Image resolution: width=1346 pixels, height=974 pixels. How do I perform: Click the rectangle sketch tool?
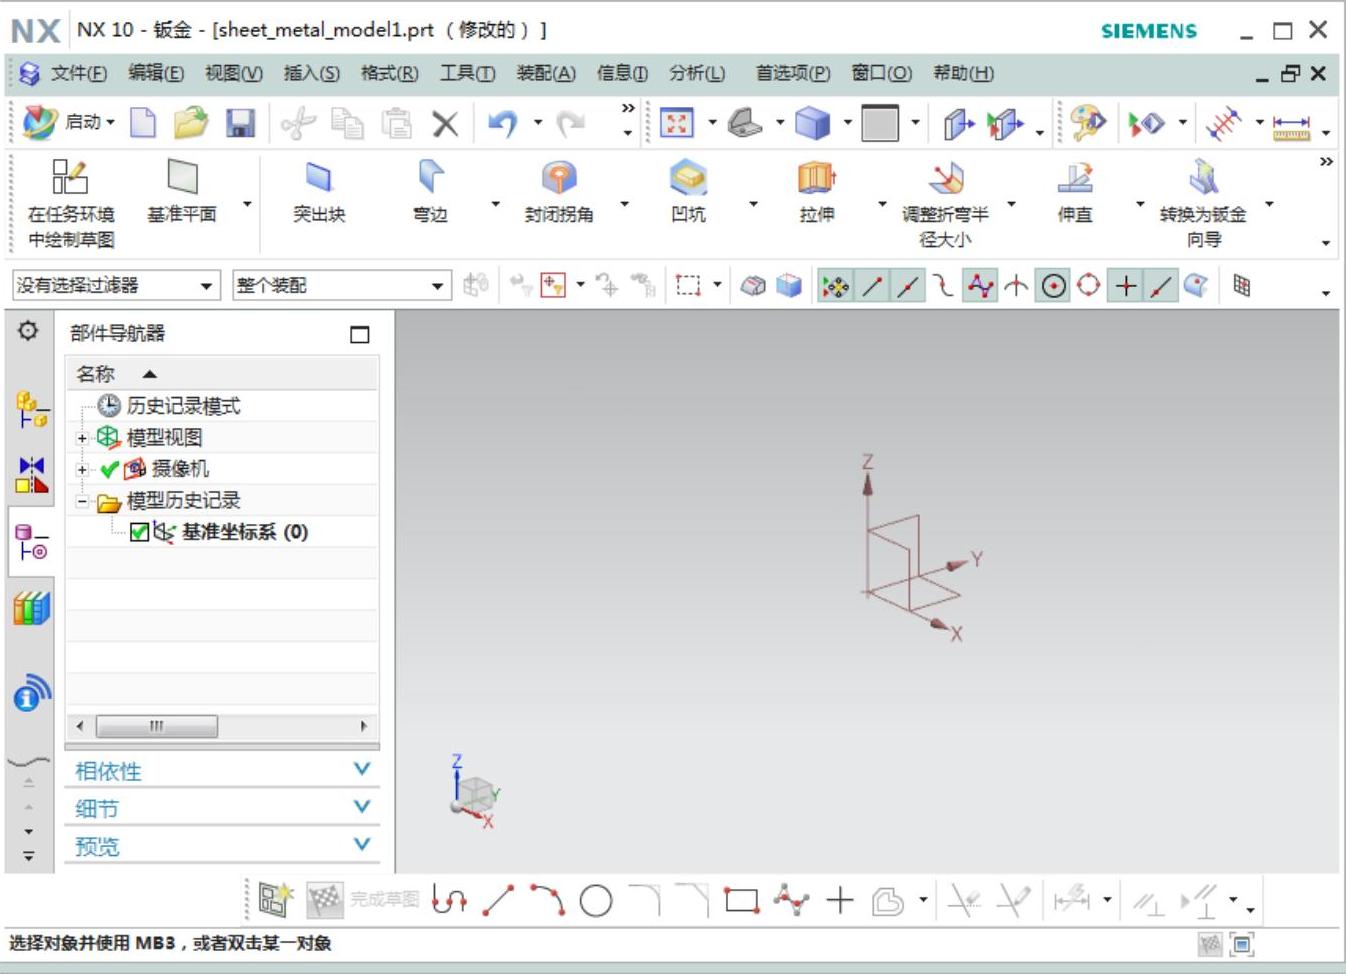[x=741, y=901]
